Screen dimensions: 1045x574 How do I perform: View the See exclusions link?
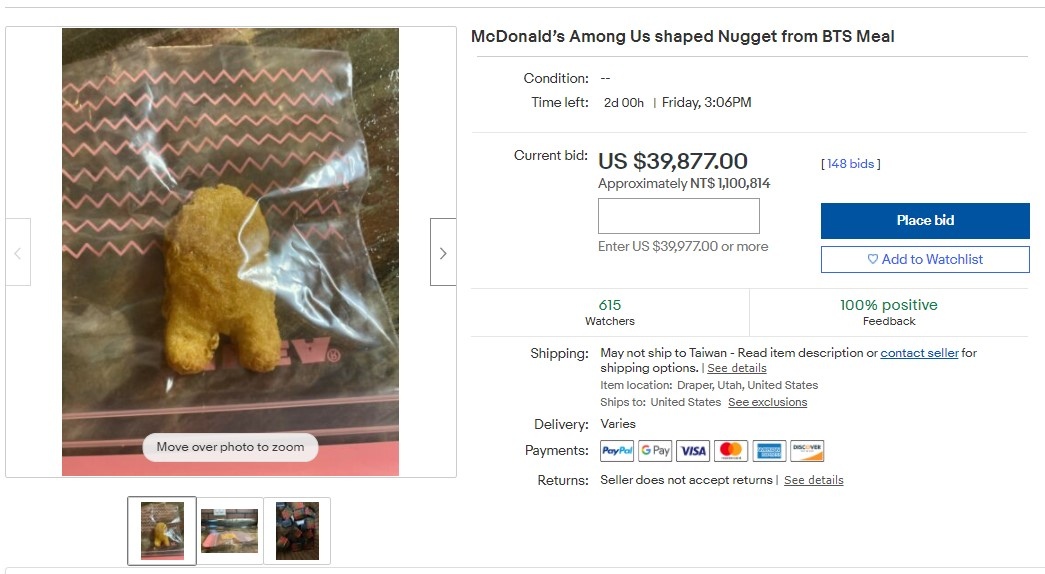pyautogui.click(x=767, y=402)
